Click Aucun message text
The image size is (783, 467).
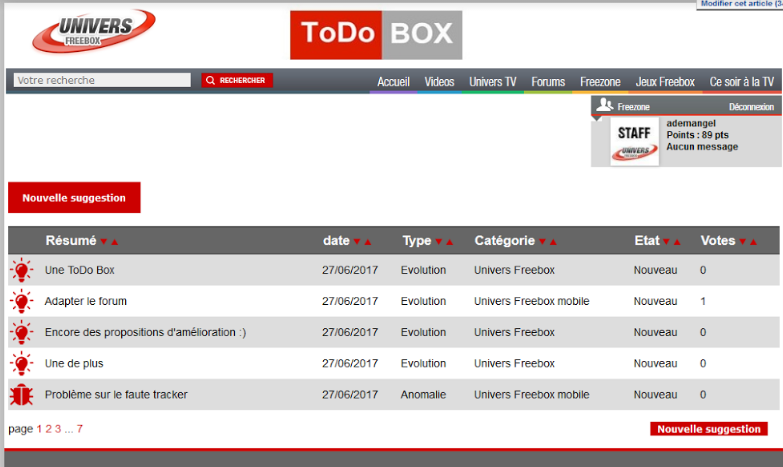[702, 147]
